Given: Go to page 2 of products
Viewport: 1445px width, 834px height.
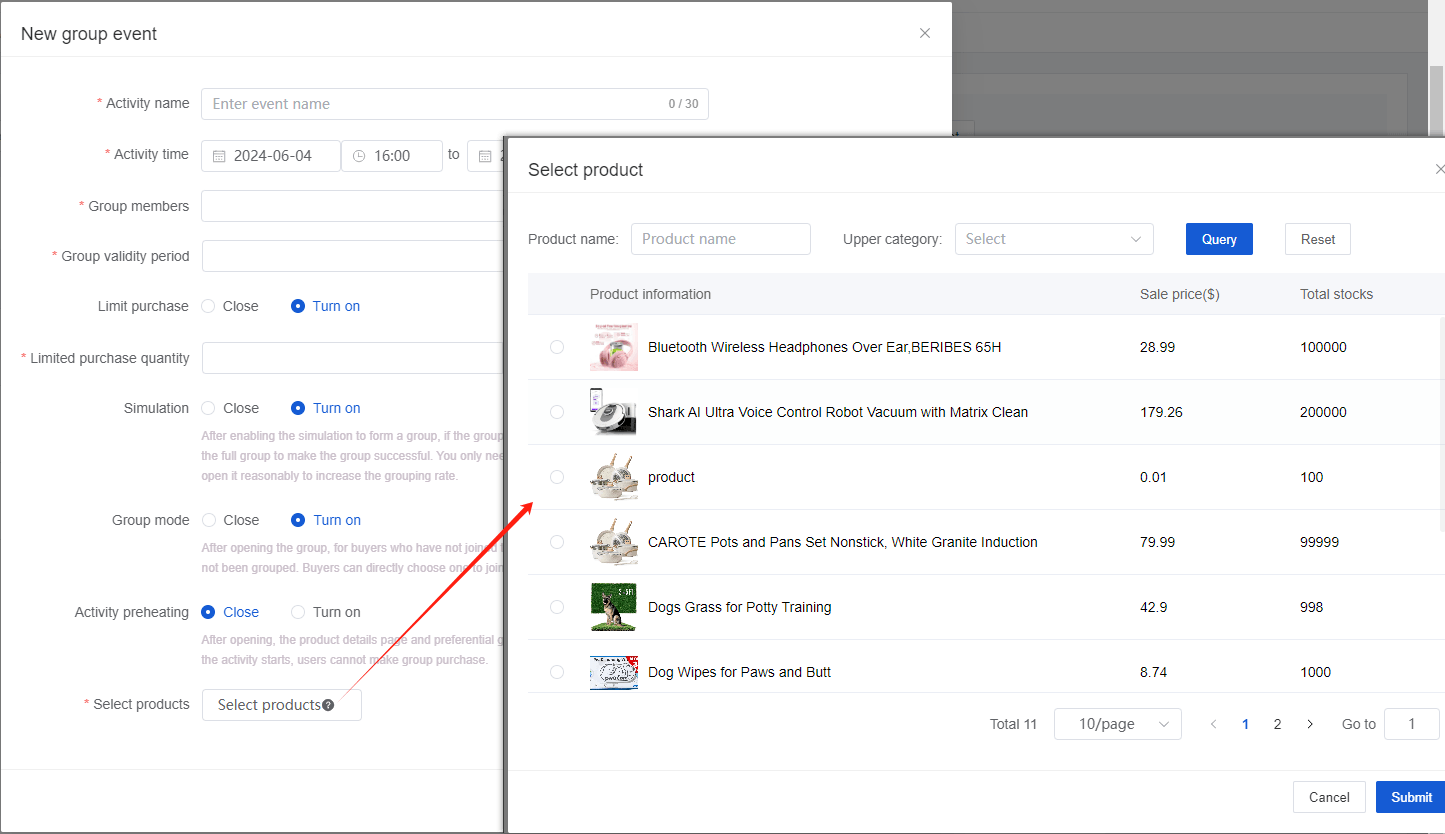Looking at the screenshot, I should [1277, 724].
